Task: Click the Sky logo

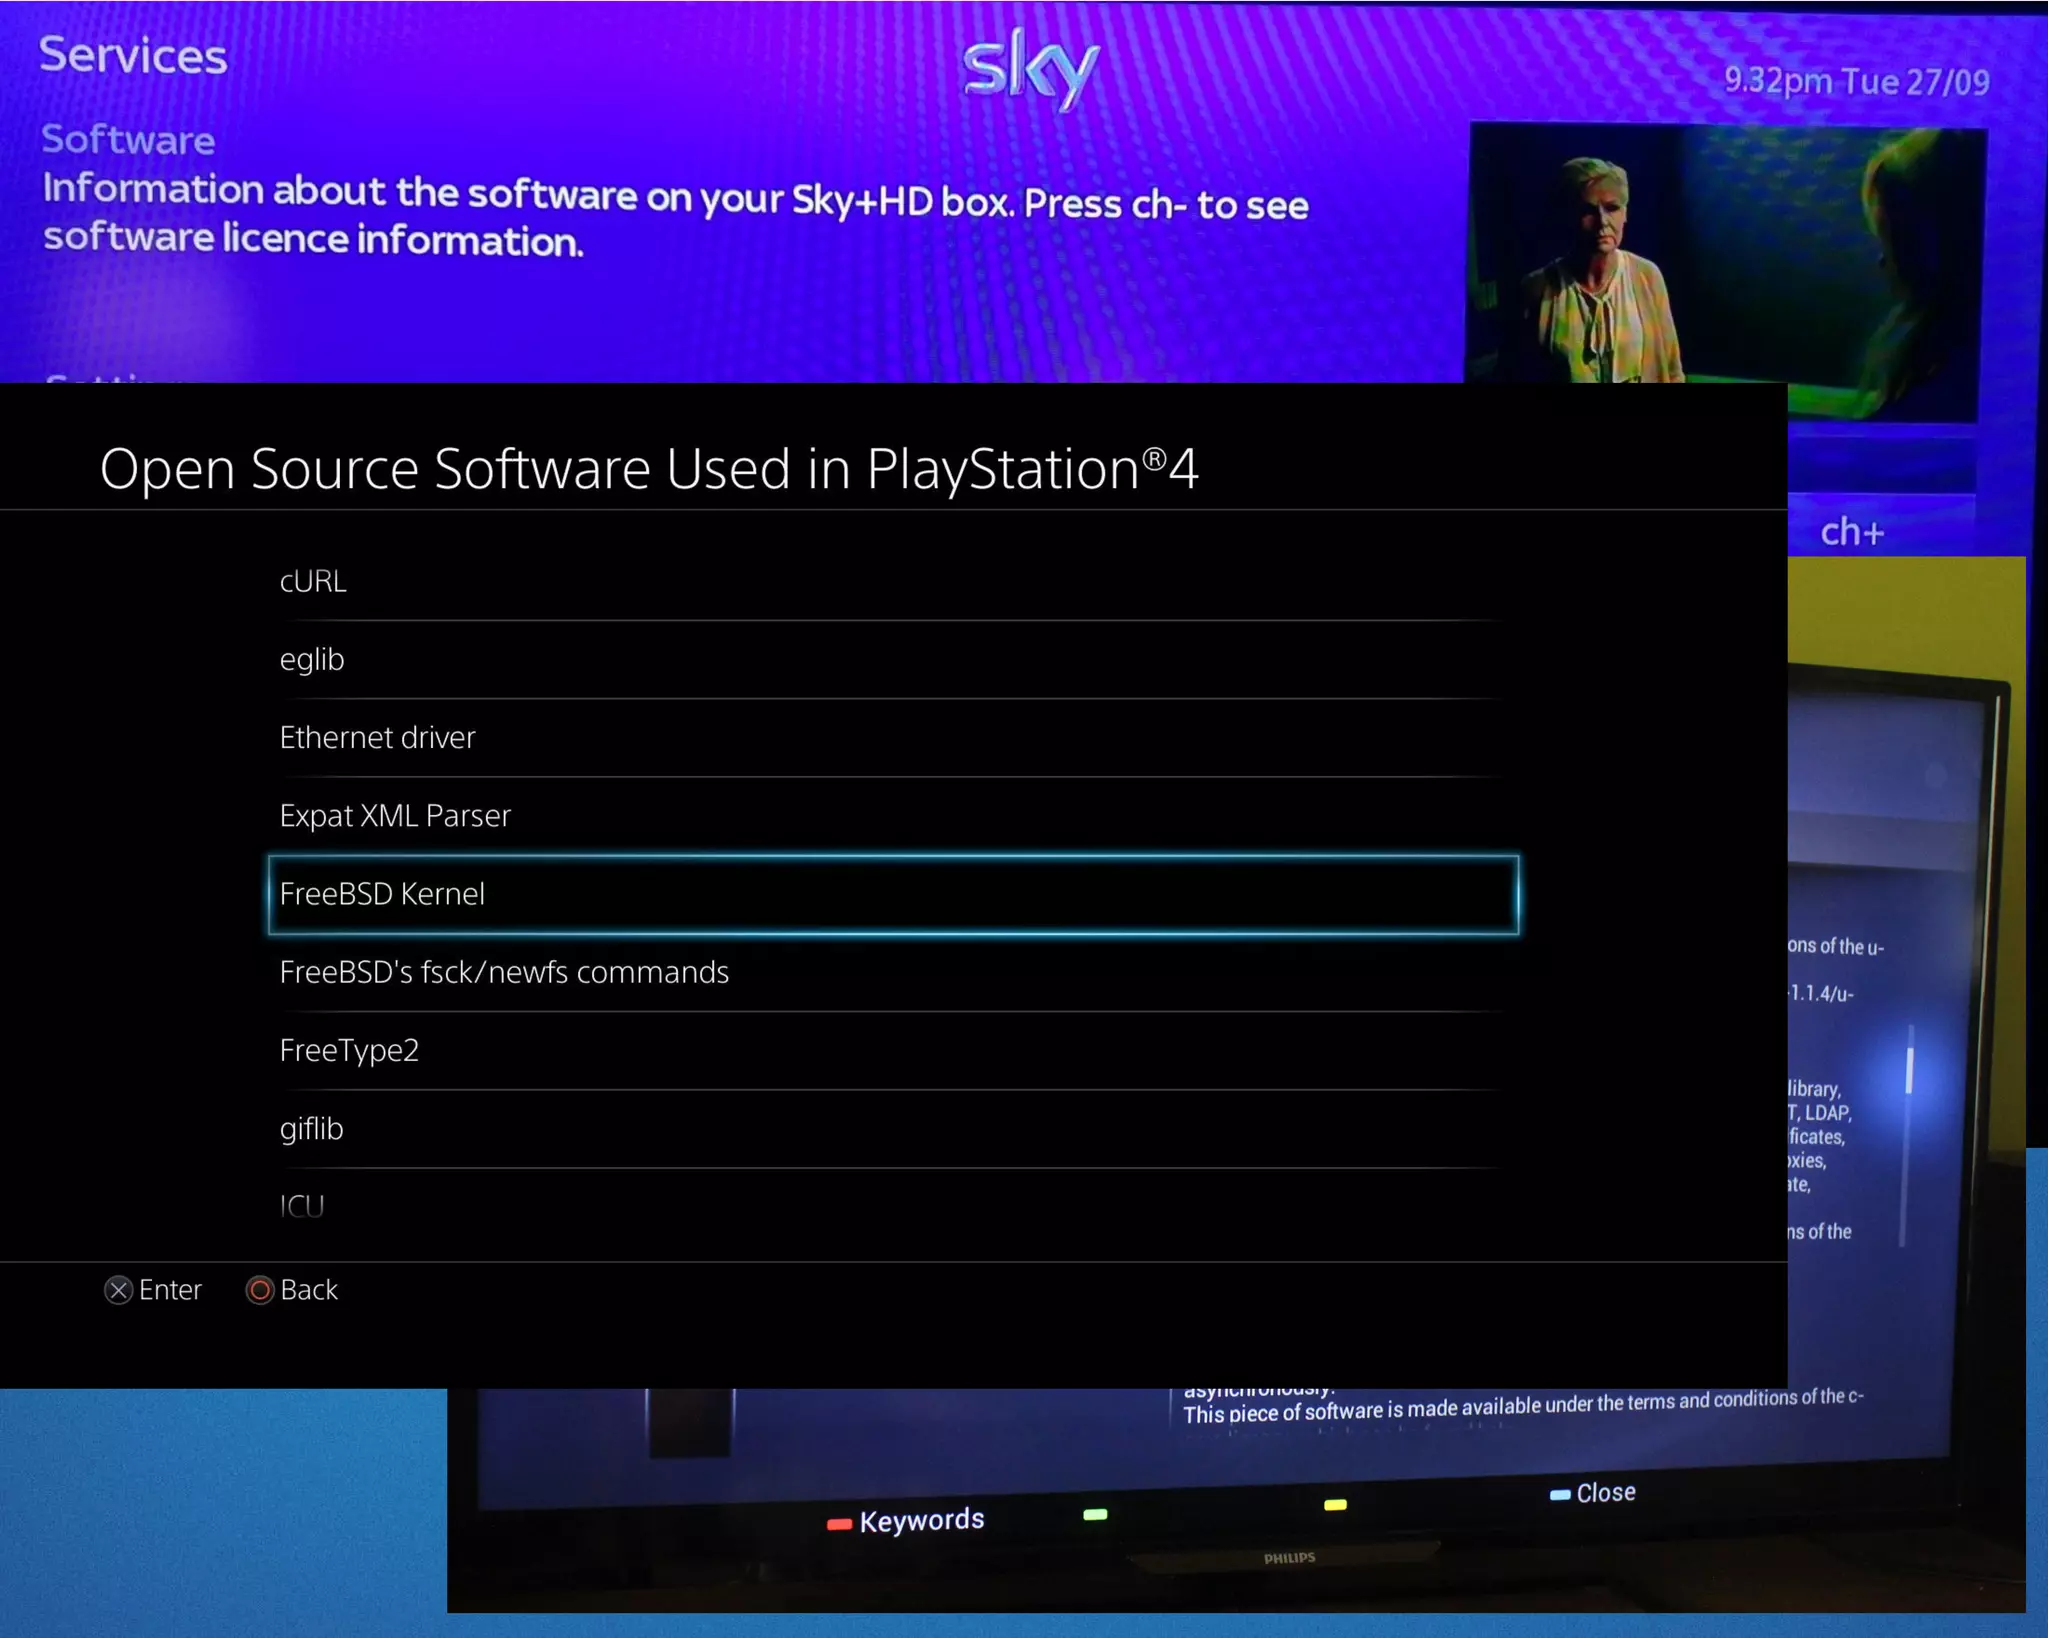Action: 1030,68
